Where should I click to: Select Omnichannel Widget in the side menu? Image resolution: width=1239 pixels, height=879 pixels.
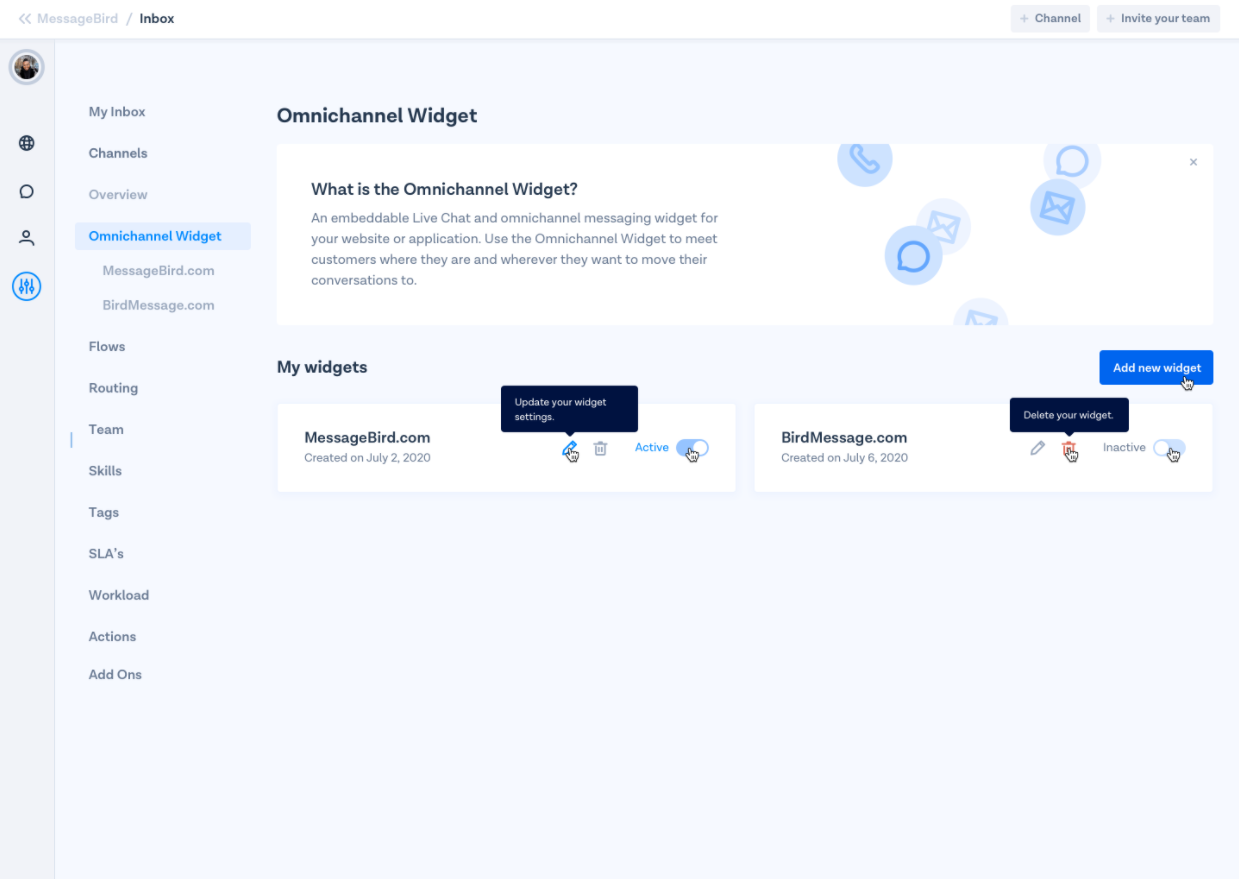tap(155, 236)
